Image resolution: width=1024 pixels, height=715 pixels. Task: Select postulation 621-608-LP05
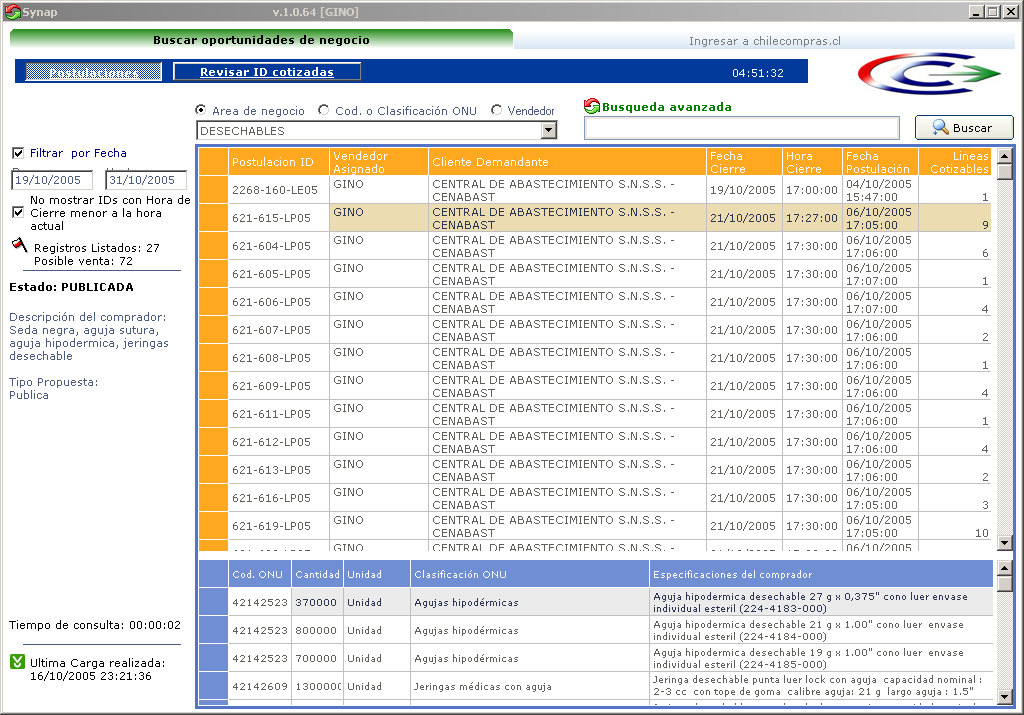[595, 358]
